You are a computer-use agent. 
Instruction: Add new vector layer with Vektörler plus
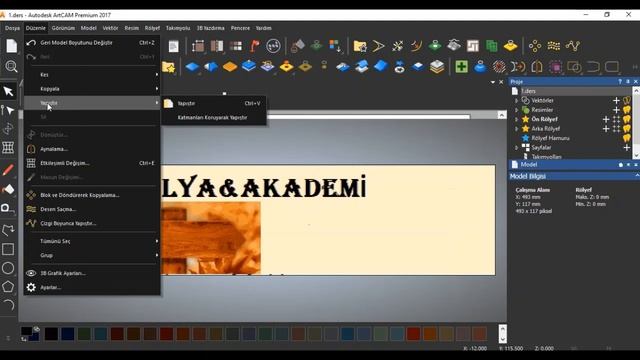coord(616,100)
